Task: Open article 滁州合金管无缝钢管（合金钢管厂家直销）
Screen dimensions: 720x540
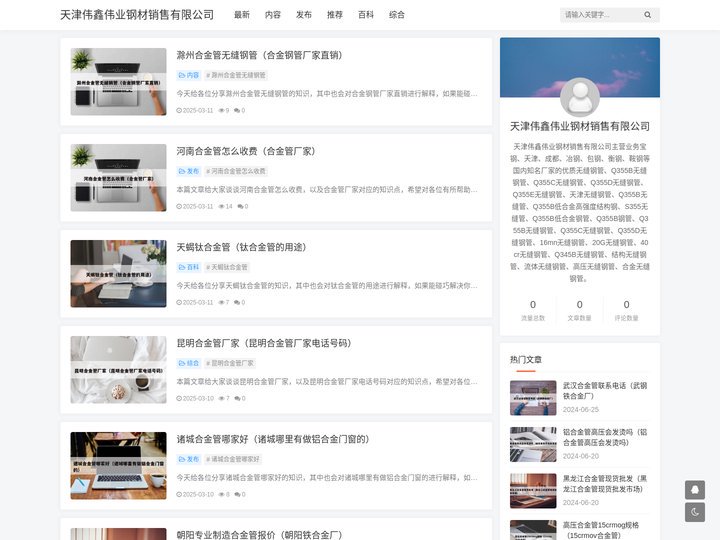Action: [259, 55]
